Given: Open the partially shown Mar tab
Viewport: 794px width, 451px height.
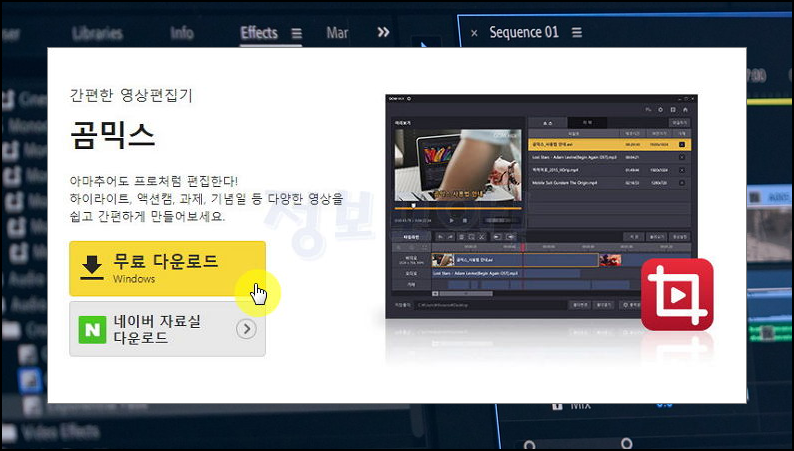Looking at the screenshot, I should pyautogui.click(x=337, y=33).
